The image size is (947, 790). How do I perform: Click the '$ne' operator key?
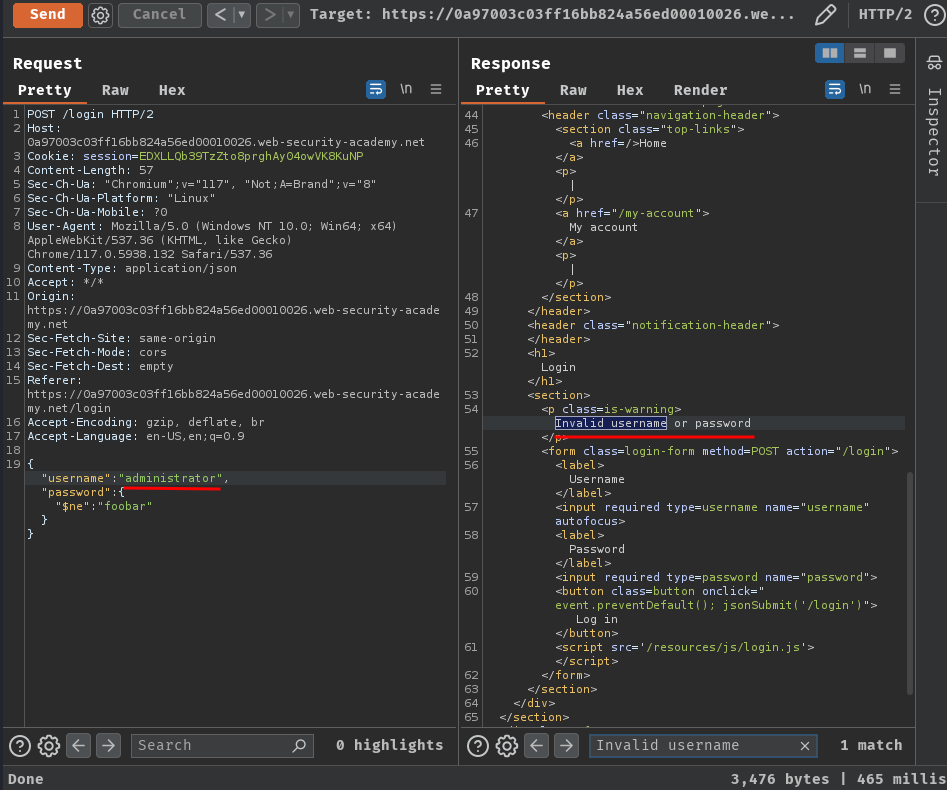72,506
